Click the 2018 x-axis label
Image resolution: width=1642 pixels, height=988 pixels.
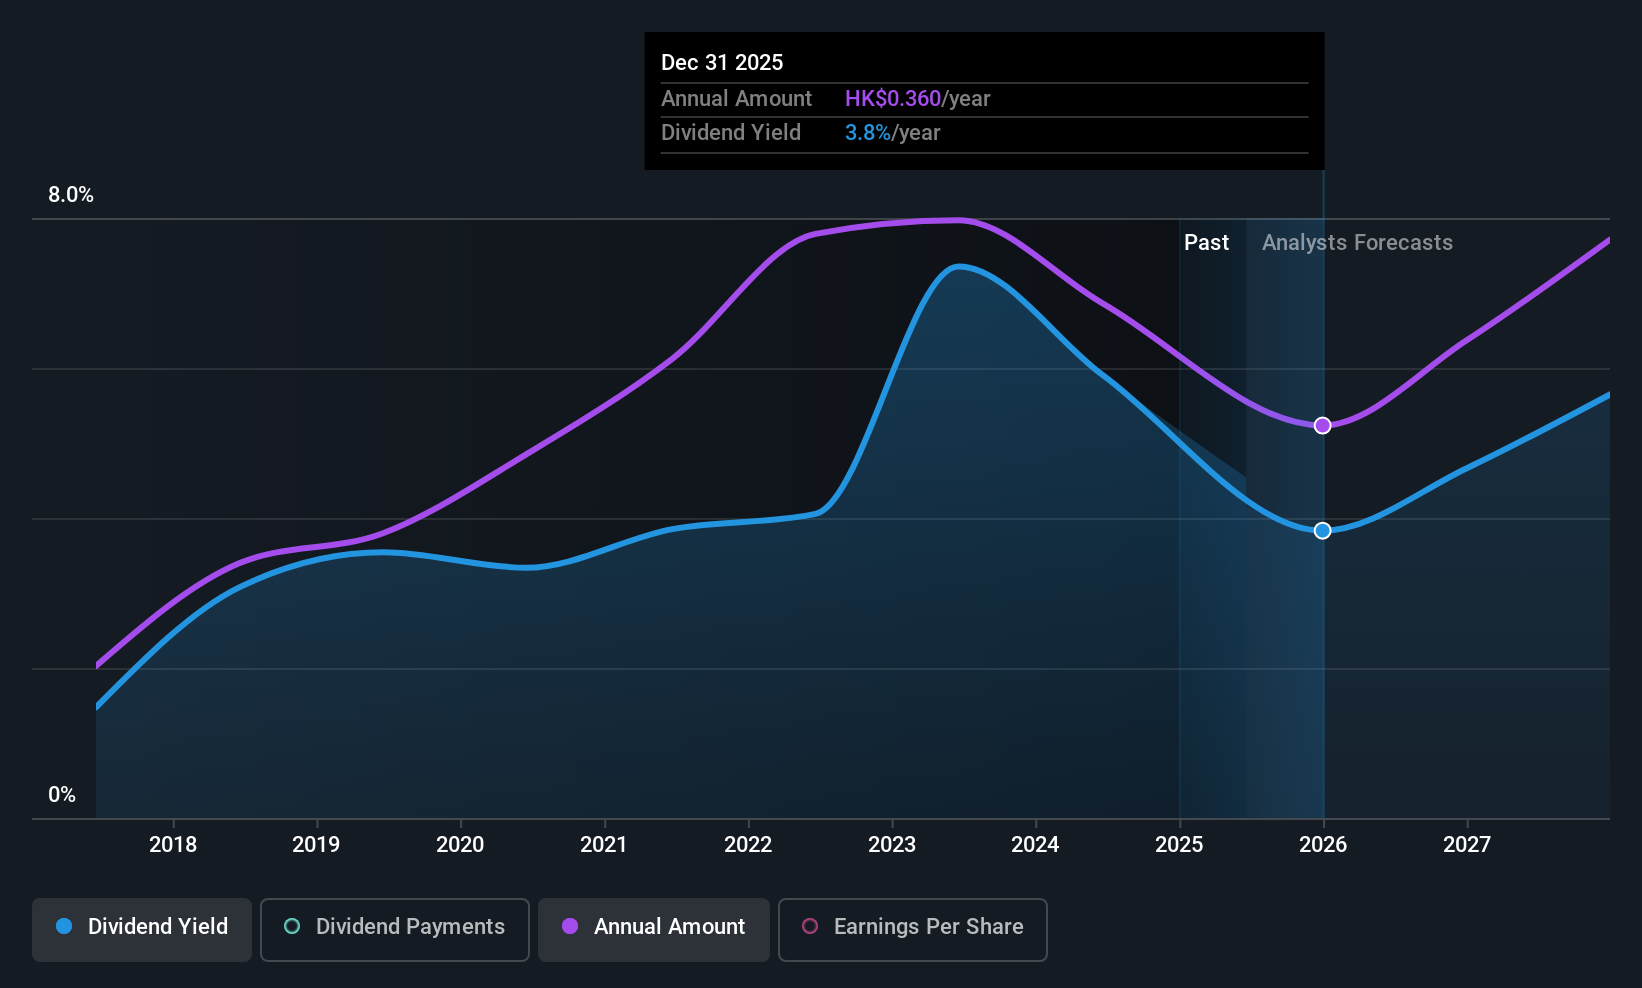[x=173, y=844]
